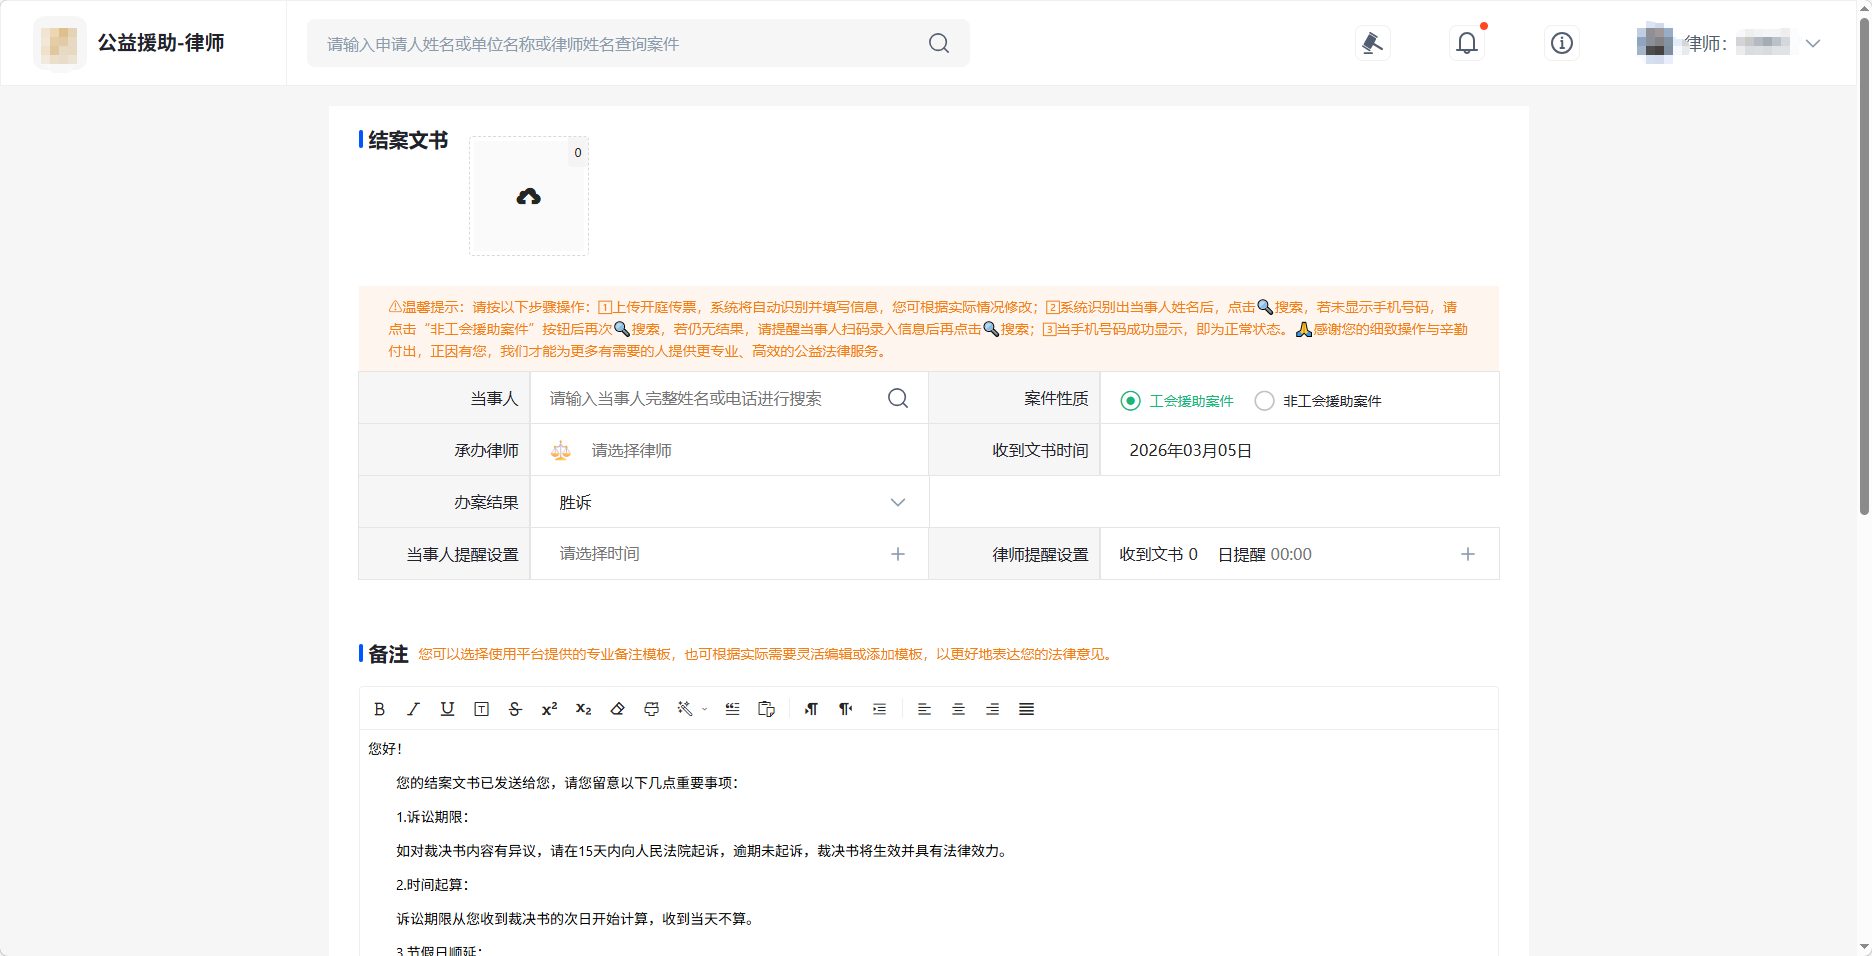Click plus to add 律师提醒设置
The image size is (1872, 956).
(x=1467, y=554)
